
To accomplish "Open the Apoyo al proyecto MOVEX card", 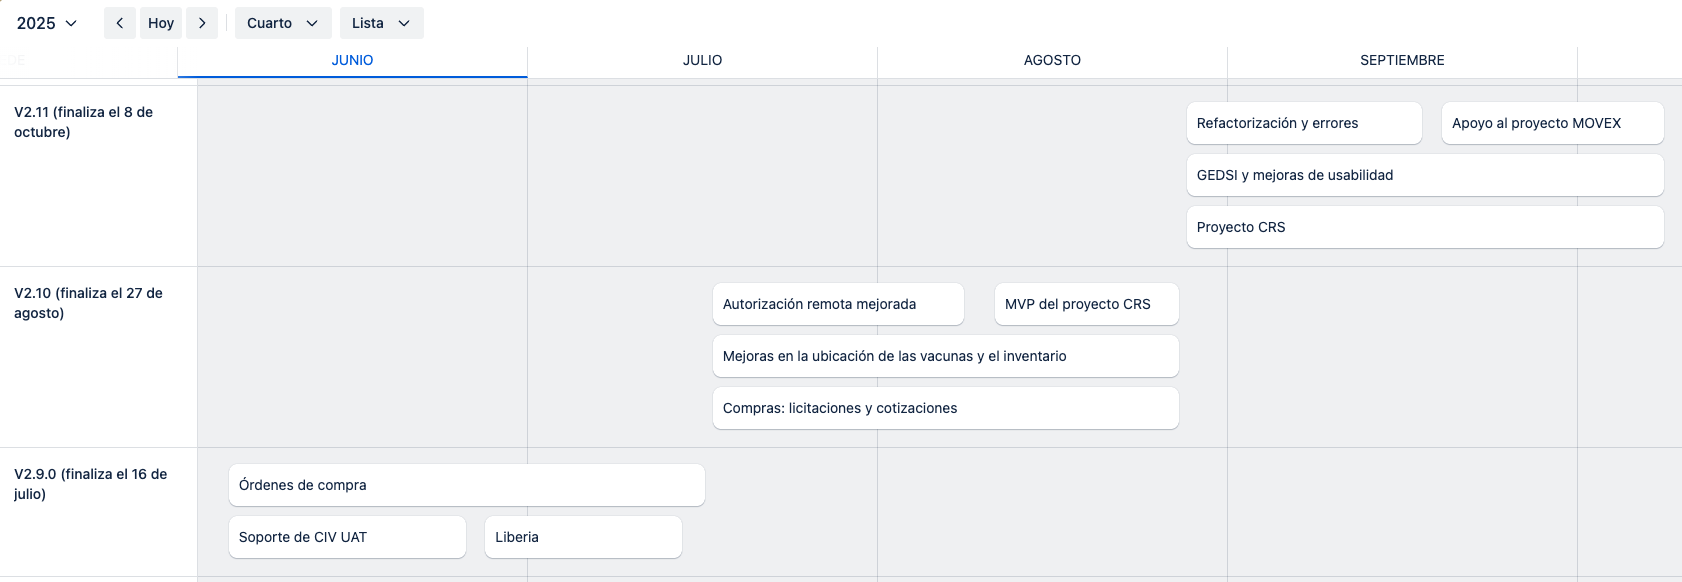I will [x=1553, y=123].
